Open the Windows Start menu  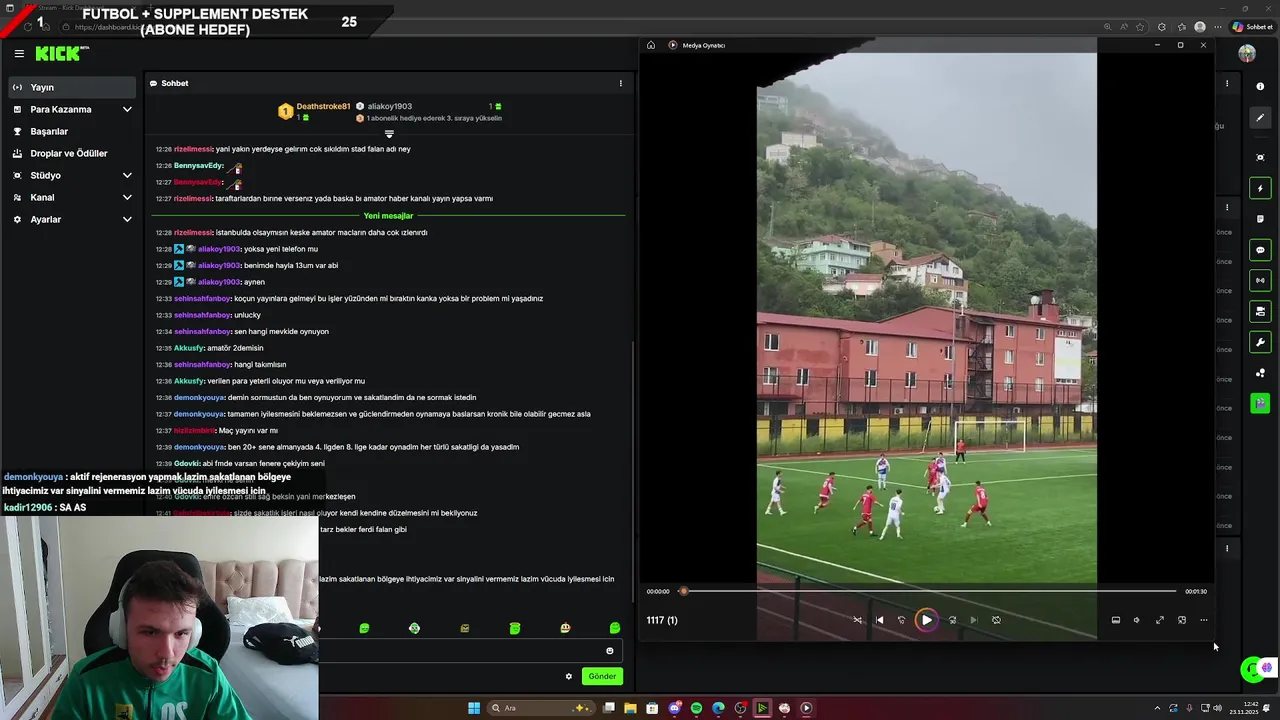coord(474,708)
